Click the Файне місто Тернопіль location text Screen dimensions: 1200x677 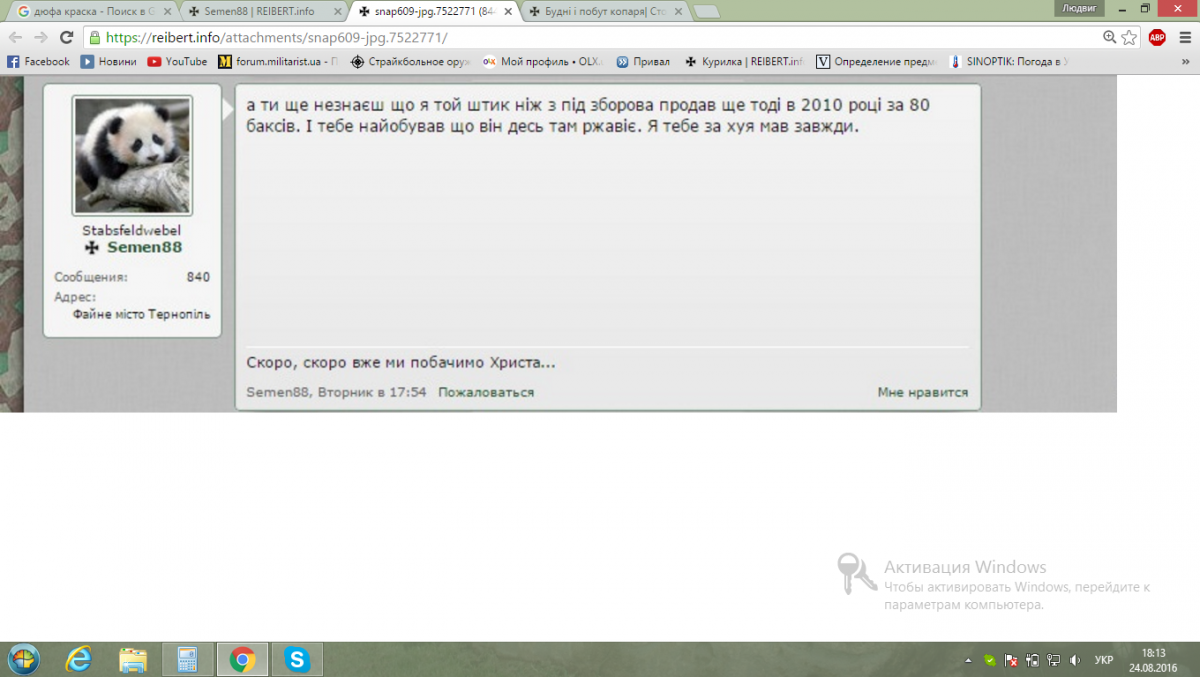coord(141,314)
